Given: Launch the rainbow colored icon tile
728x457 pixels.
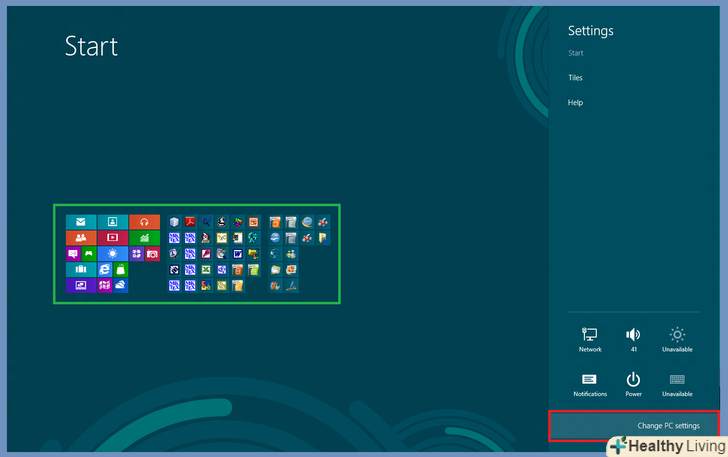Looking at the screenshot, I should [237, 222].
